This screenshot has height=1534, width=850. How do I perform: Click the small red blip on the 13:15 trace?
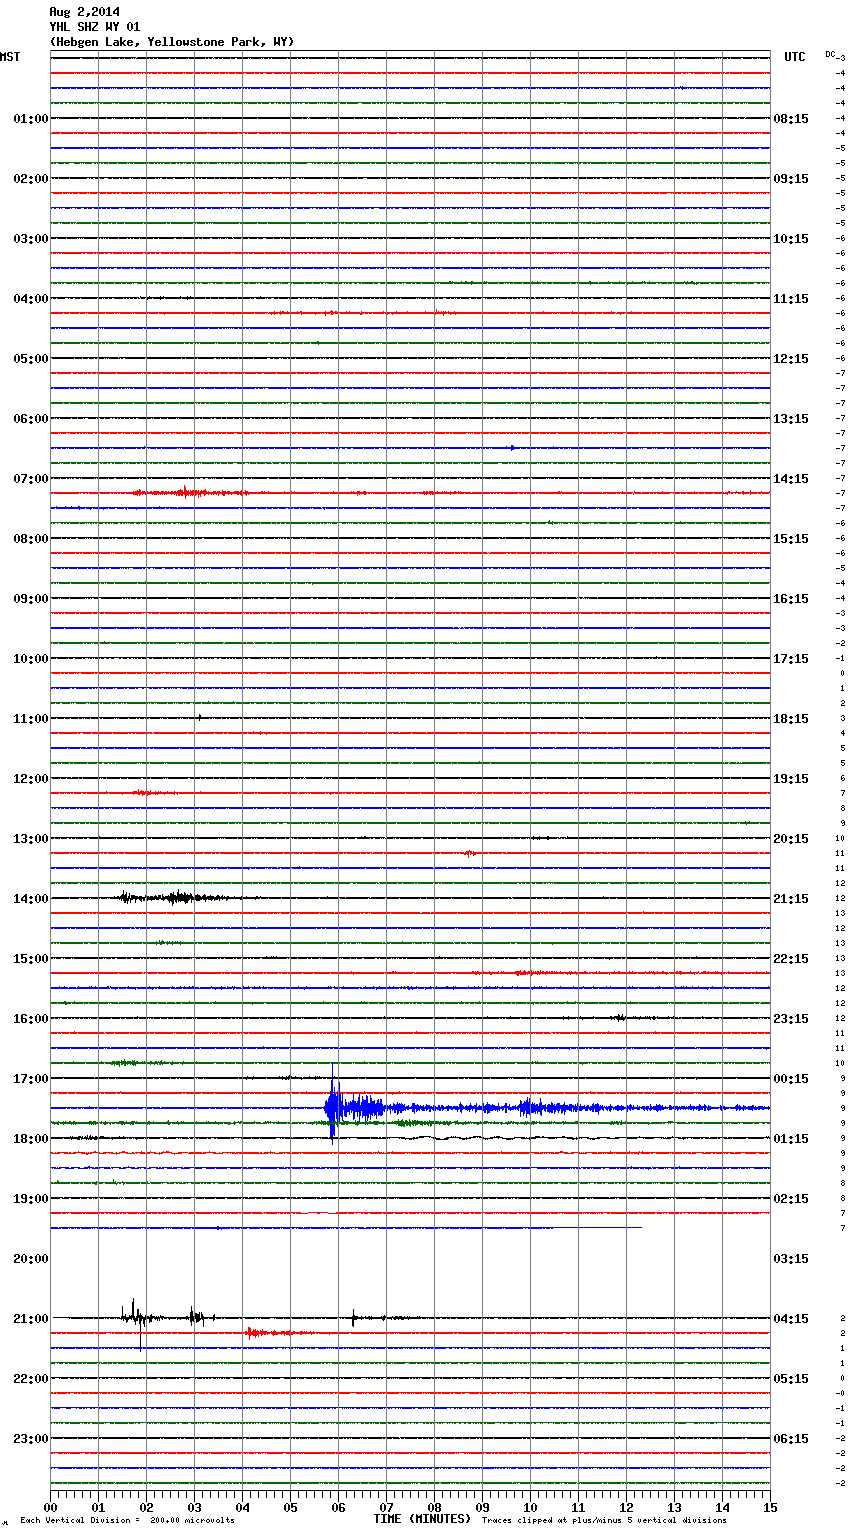pyautogui.click(x=469, y=853)
